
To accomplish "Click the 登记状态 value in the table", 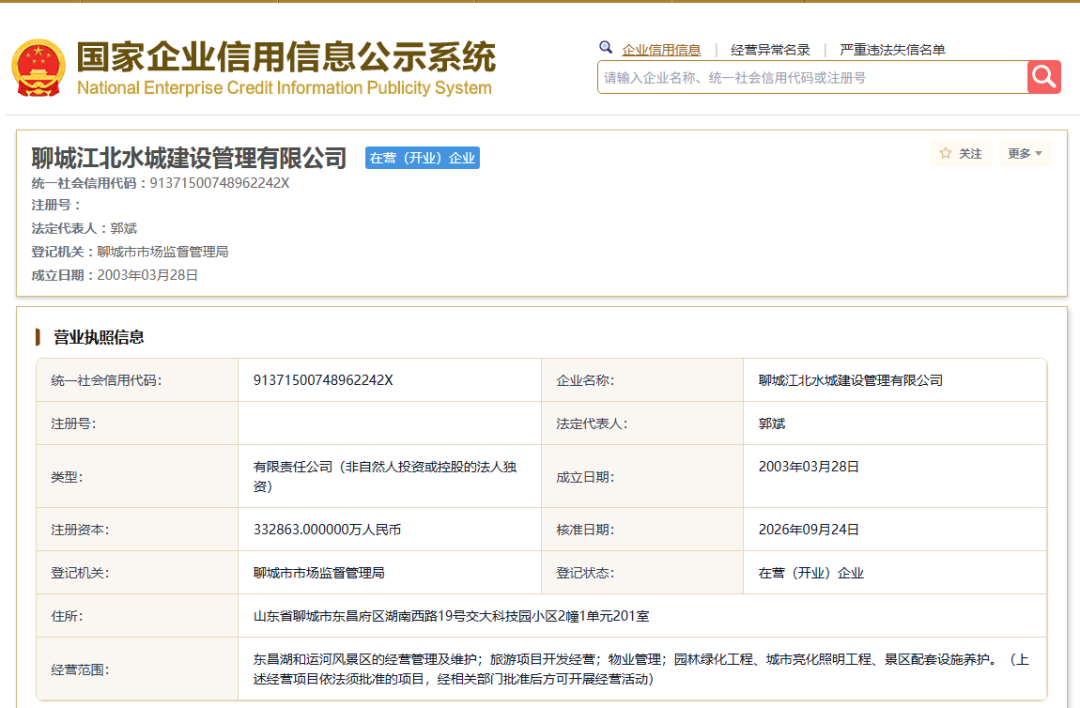I will click(x=811, y=573).
